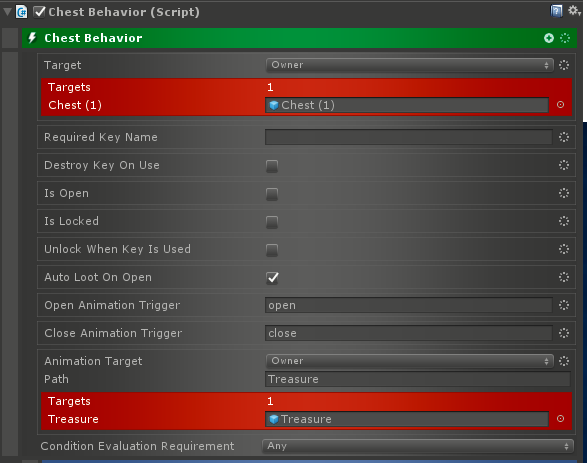Viewport: 587px width, 463px height.
Task: Disable the Chest Behavior script component checkbox
Action: 39,12
